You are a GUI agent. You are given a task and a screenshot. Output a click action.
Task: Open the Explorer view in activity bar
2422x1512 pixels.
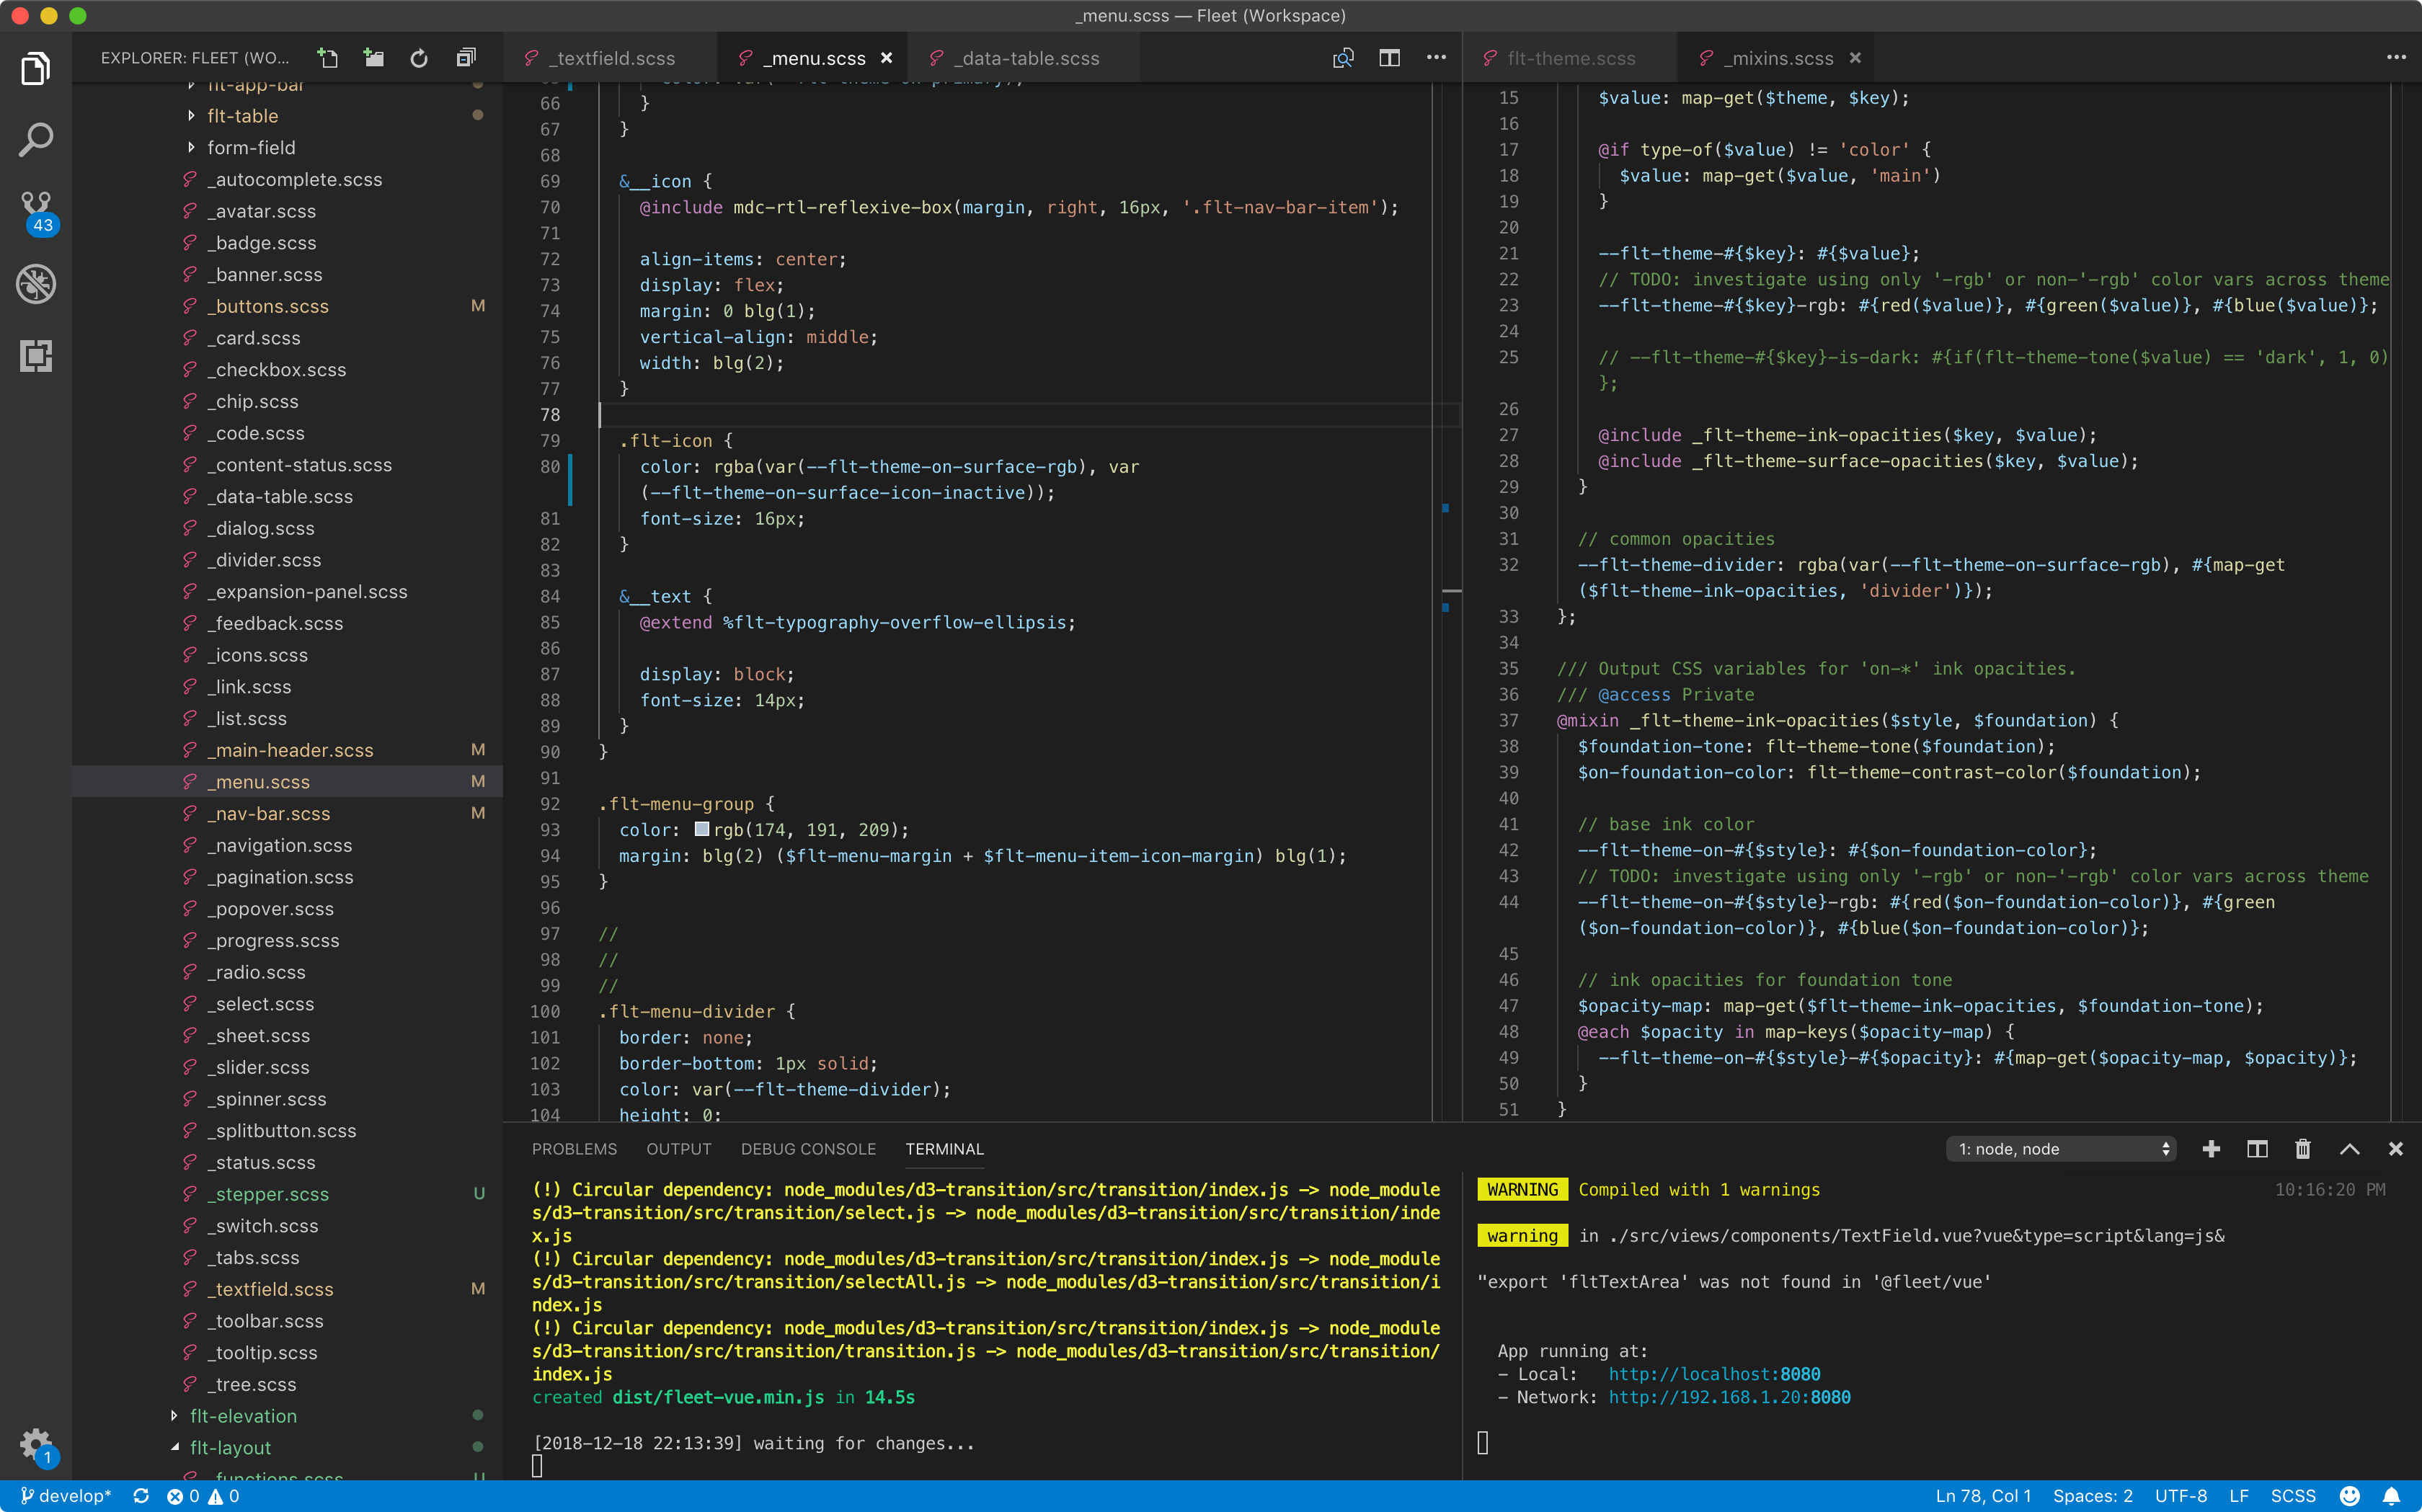(x=36, y=69)
